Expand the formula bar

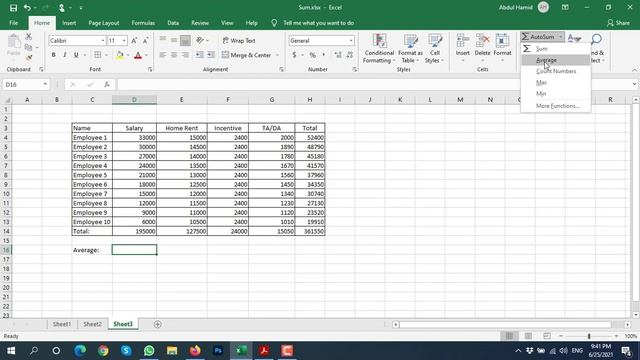tap(634, 84)
